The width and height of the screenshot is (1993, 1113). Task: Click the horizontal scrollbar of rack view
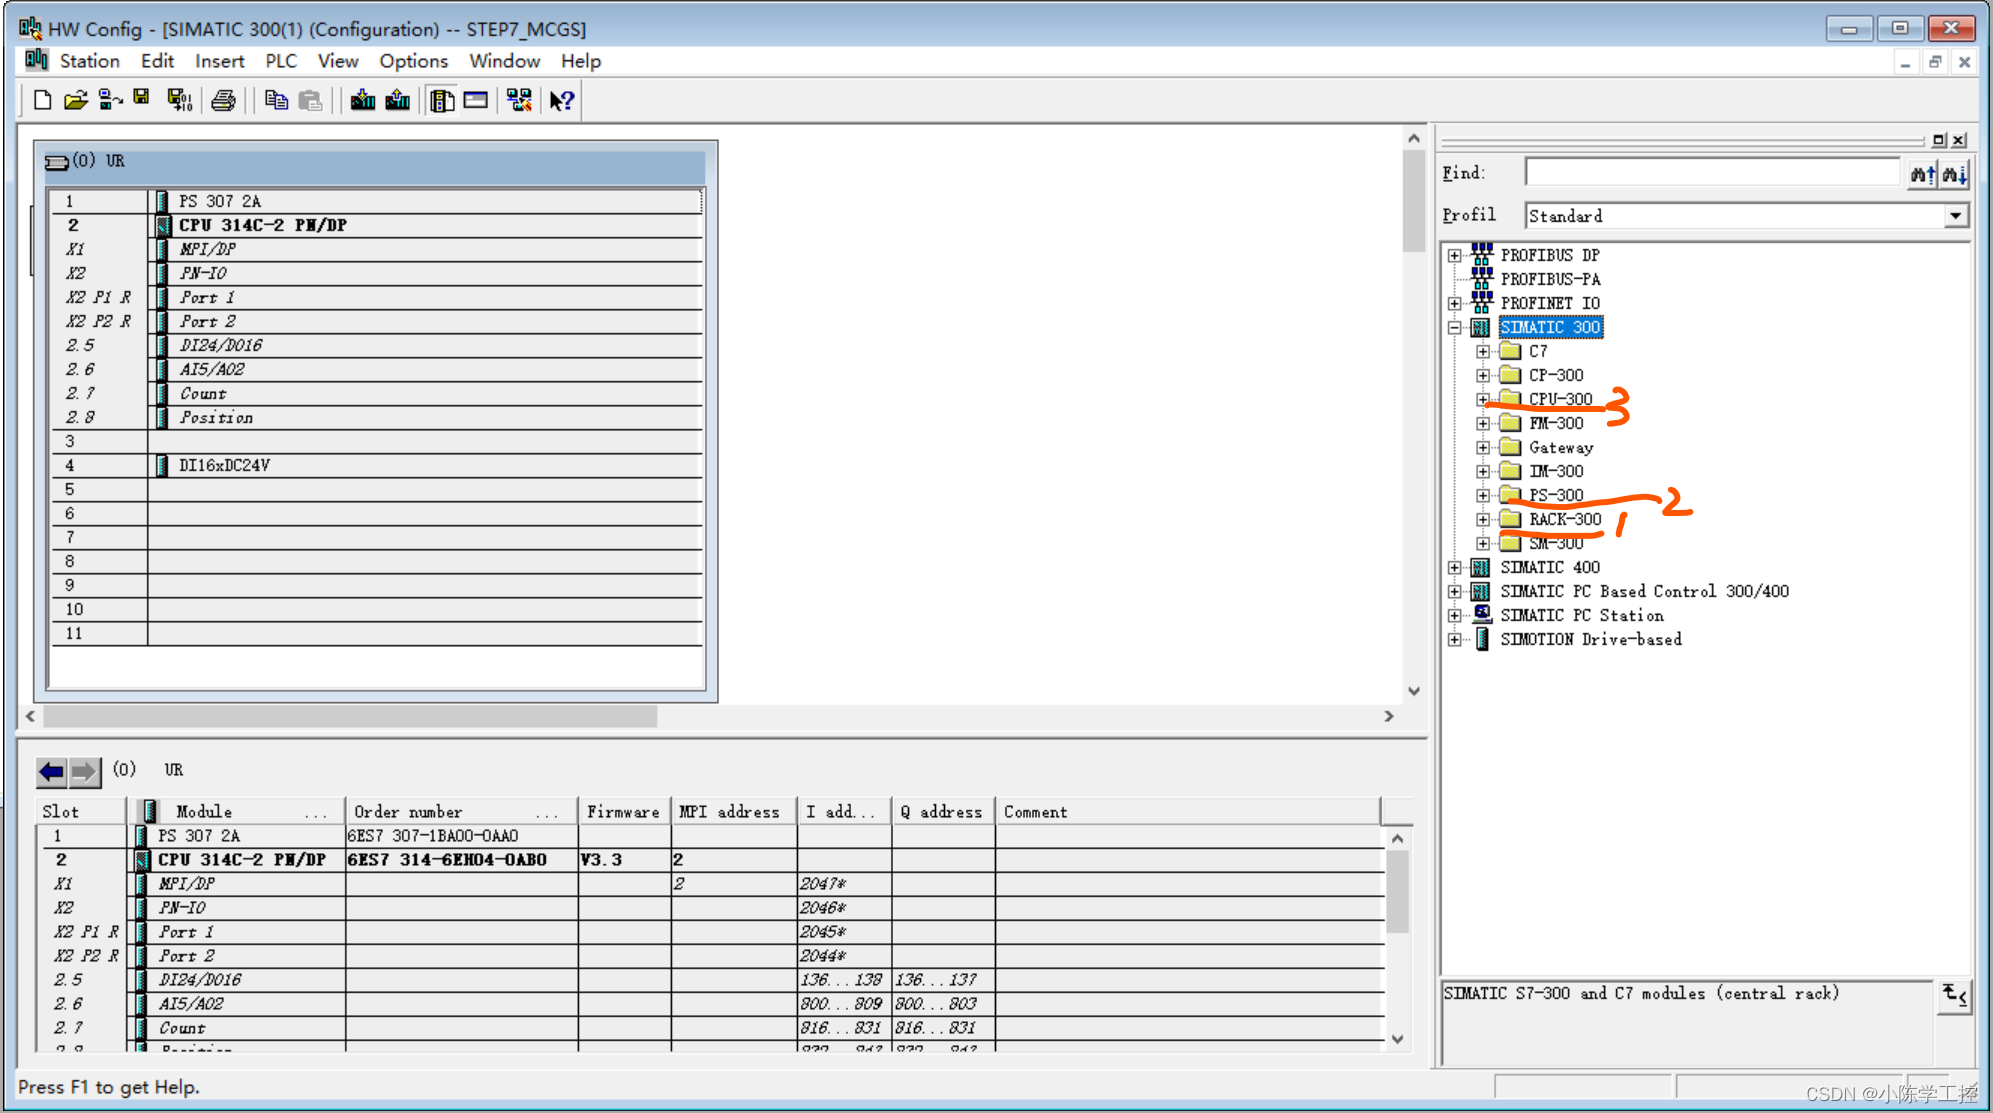coord(350,716)
